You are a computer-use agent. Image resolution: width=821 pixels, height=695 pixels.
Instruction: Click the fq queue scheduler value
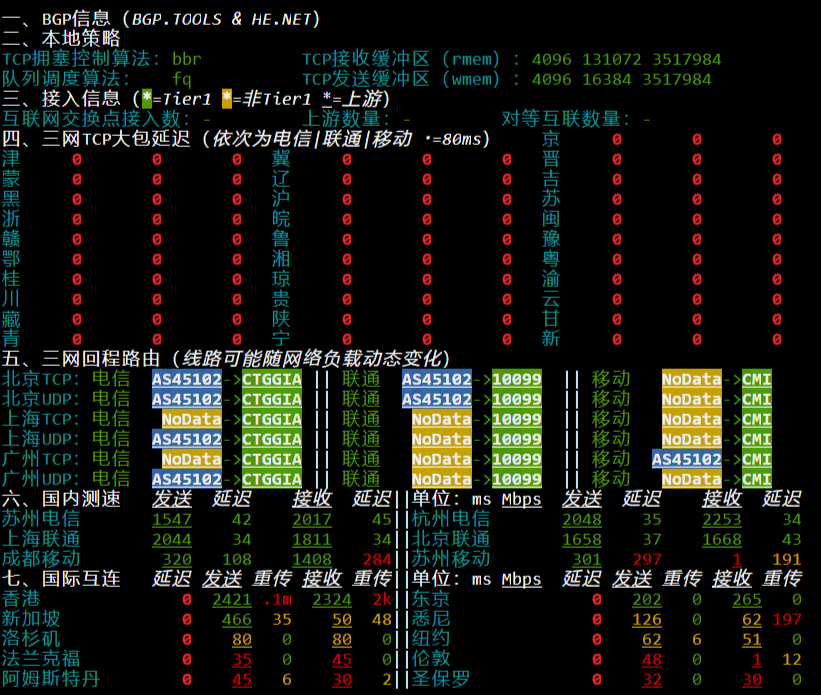pyautogui.click(x=182, y=79)
